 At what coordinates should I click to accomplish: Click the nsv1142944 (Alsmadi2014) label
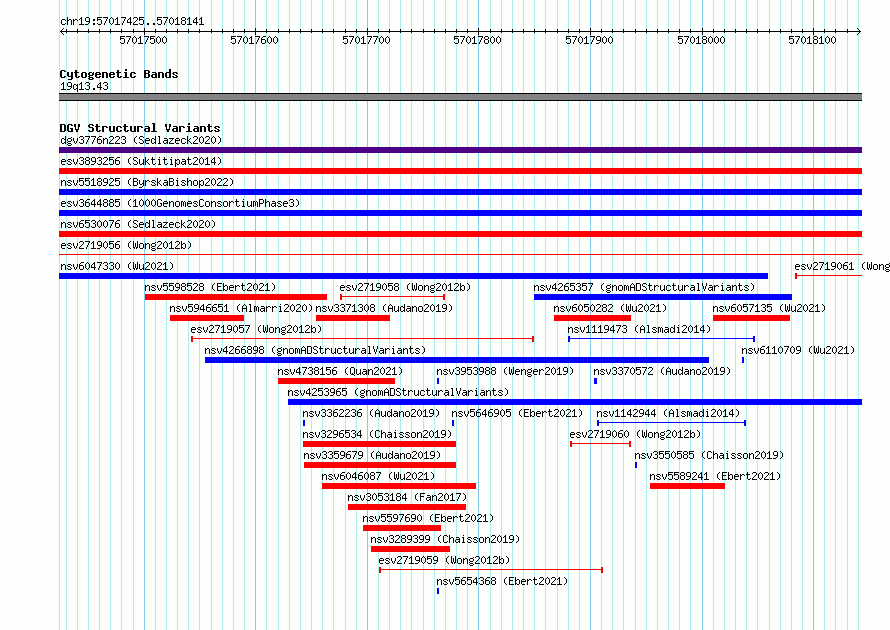tap(668, 413)
